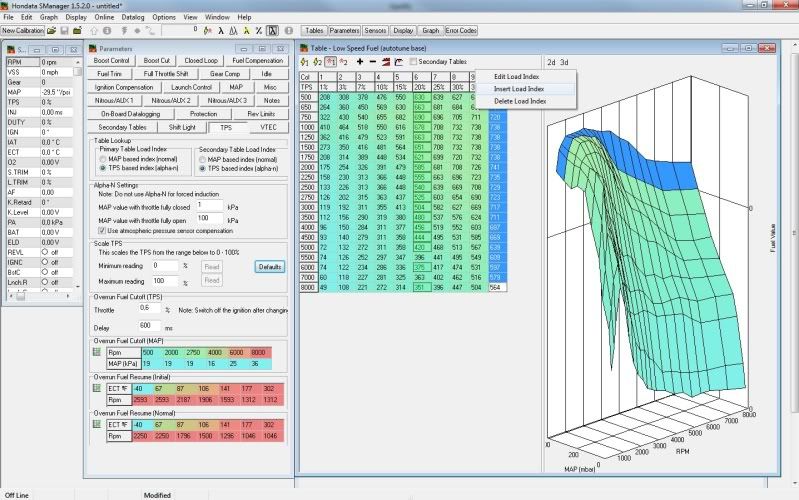Switch the graph to 3d view
Screen dimensions: 799x500
pos(564,62)
